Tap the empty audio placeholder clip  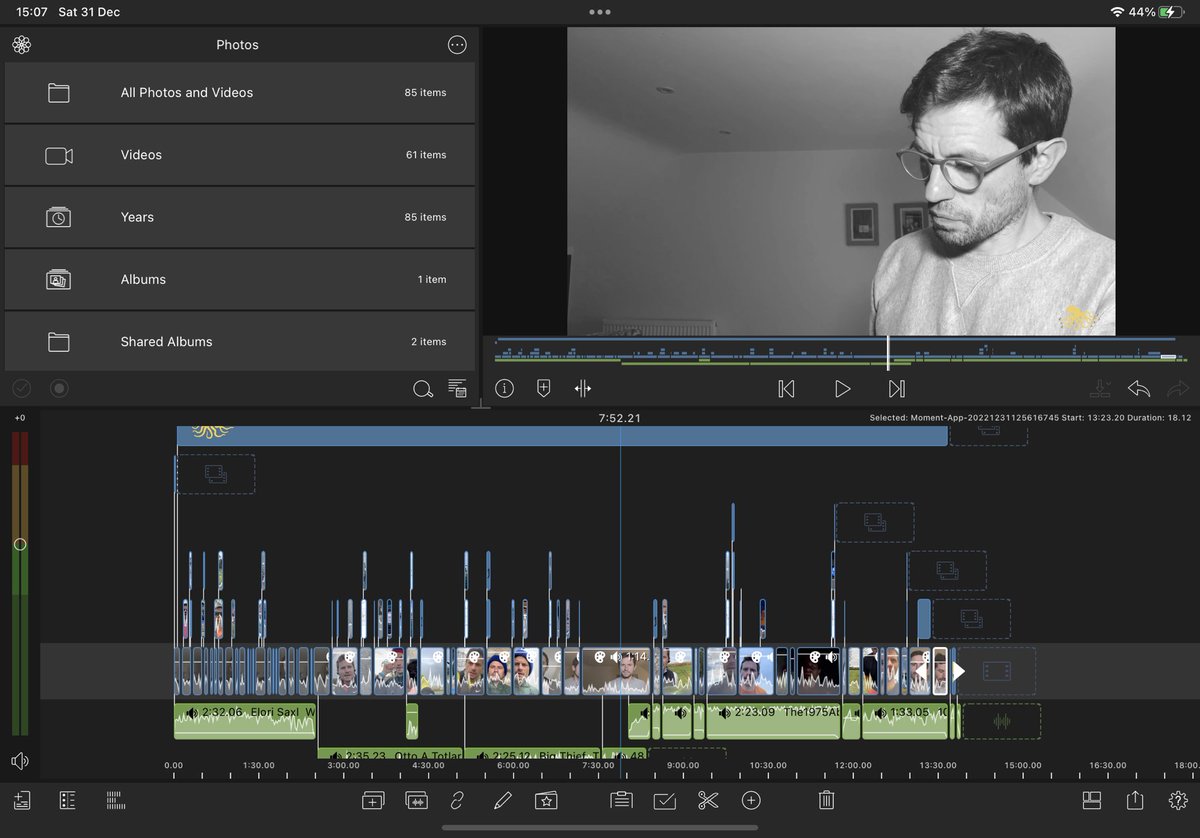1001,721
